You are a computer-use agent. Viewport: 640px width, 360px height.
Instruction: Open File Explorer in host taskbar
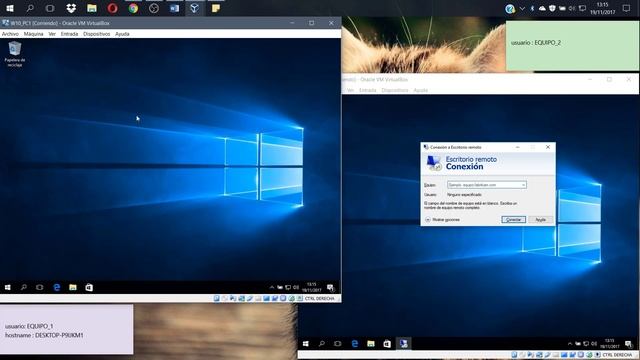pyautogui.click(x=92, y=8)
